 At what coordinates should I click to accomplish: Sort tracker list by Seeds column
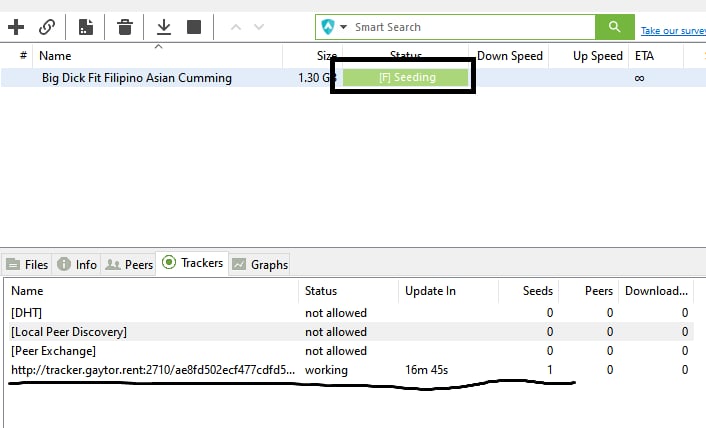538,291
